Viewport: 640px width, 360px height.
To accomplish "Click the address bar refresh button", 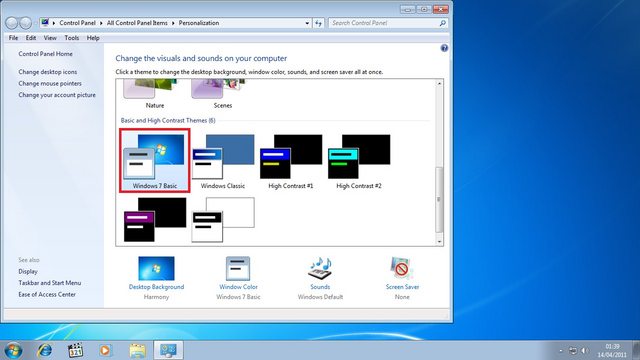I will (x=318, y=23).
